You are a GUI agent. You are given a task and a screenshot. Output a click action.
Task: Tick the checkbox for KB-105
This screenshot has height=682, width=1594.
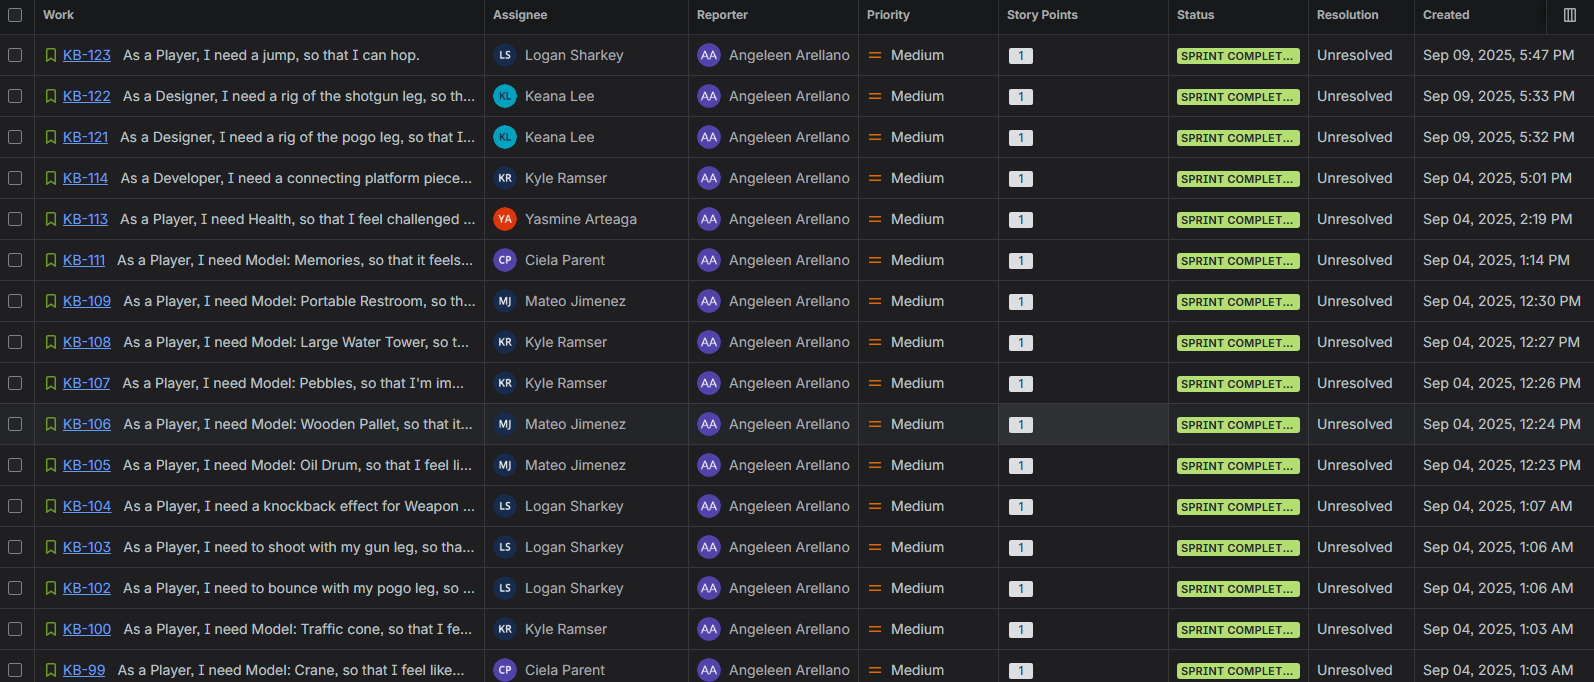(15, 465)
